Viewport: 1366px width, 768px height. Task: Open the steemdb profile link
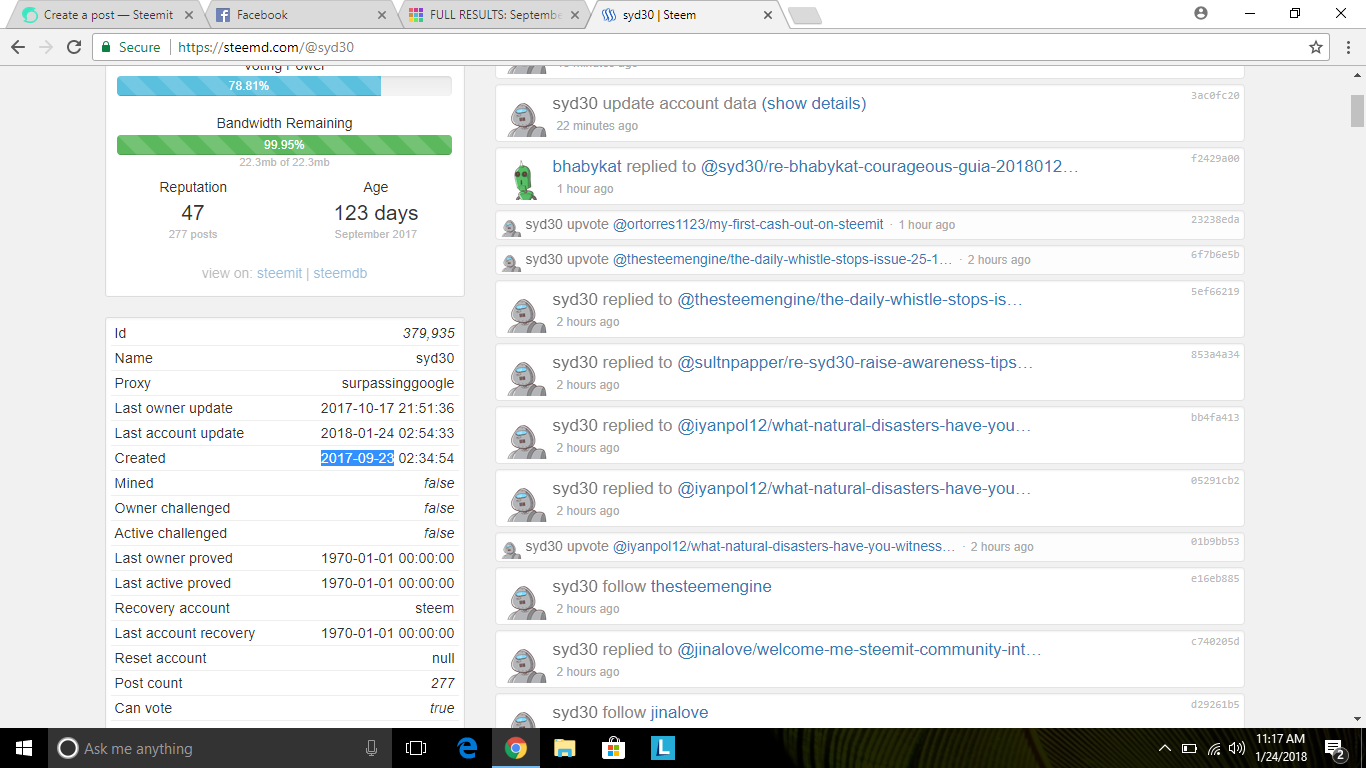pyautogui.click(x=340, y=273)
